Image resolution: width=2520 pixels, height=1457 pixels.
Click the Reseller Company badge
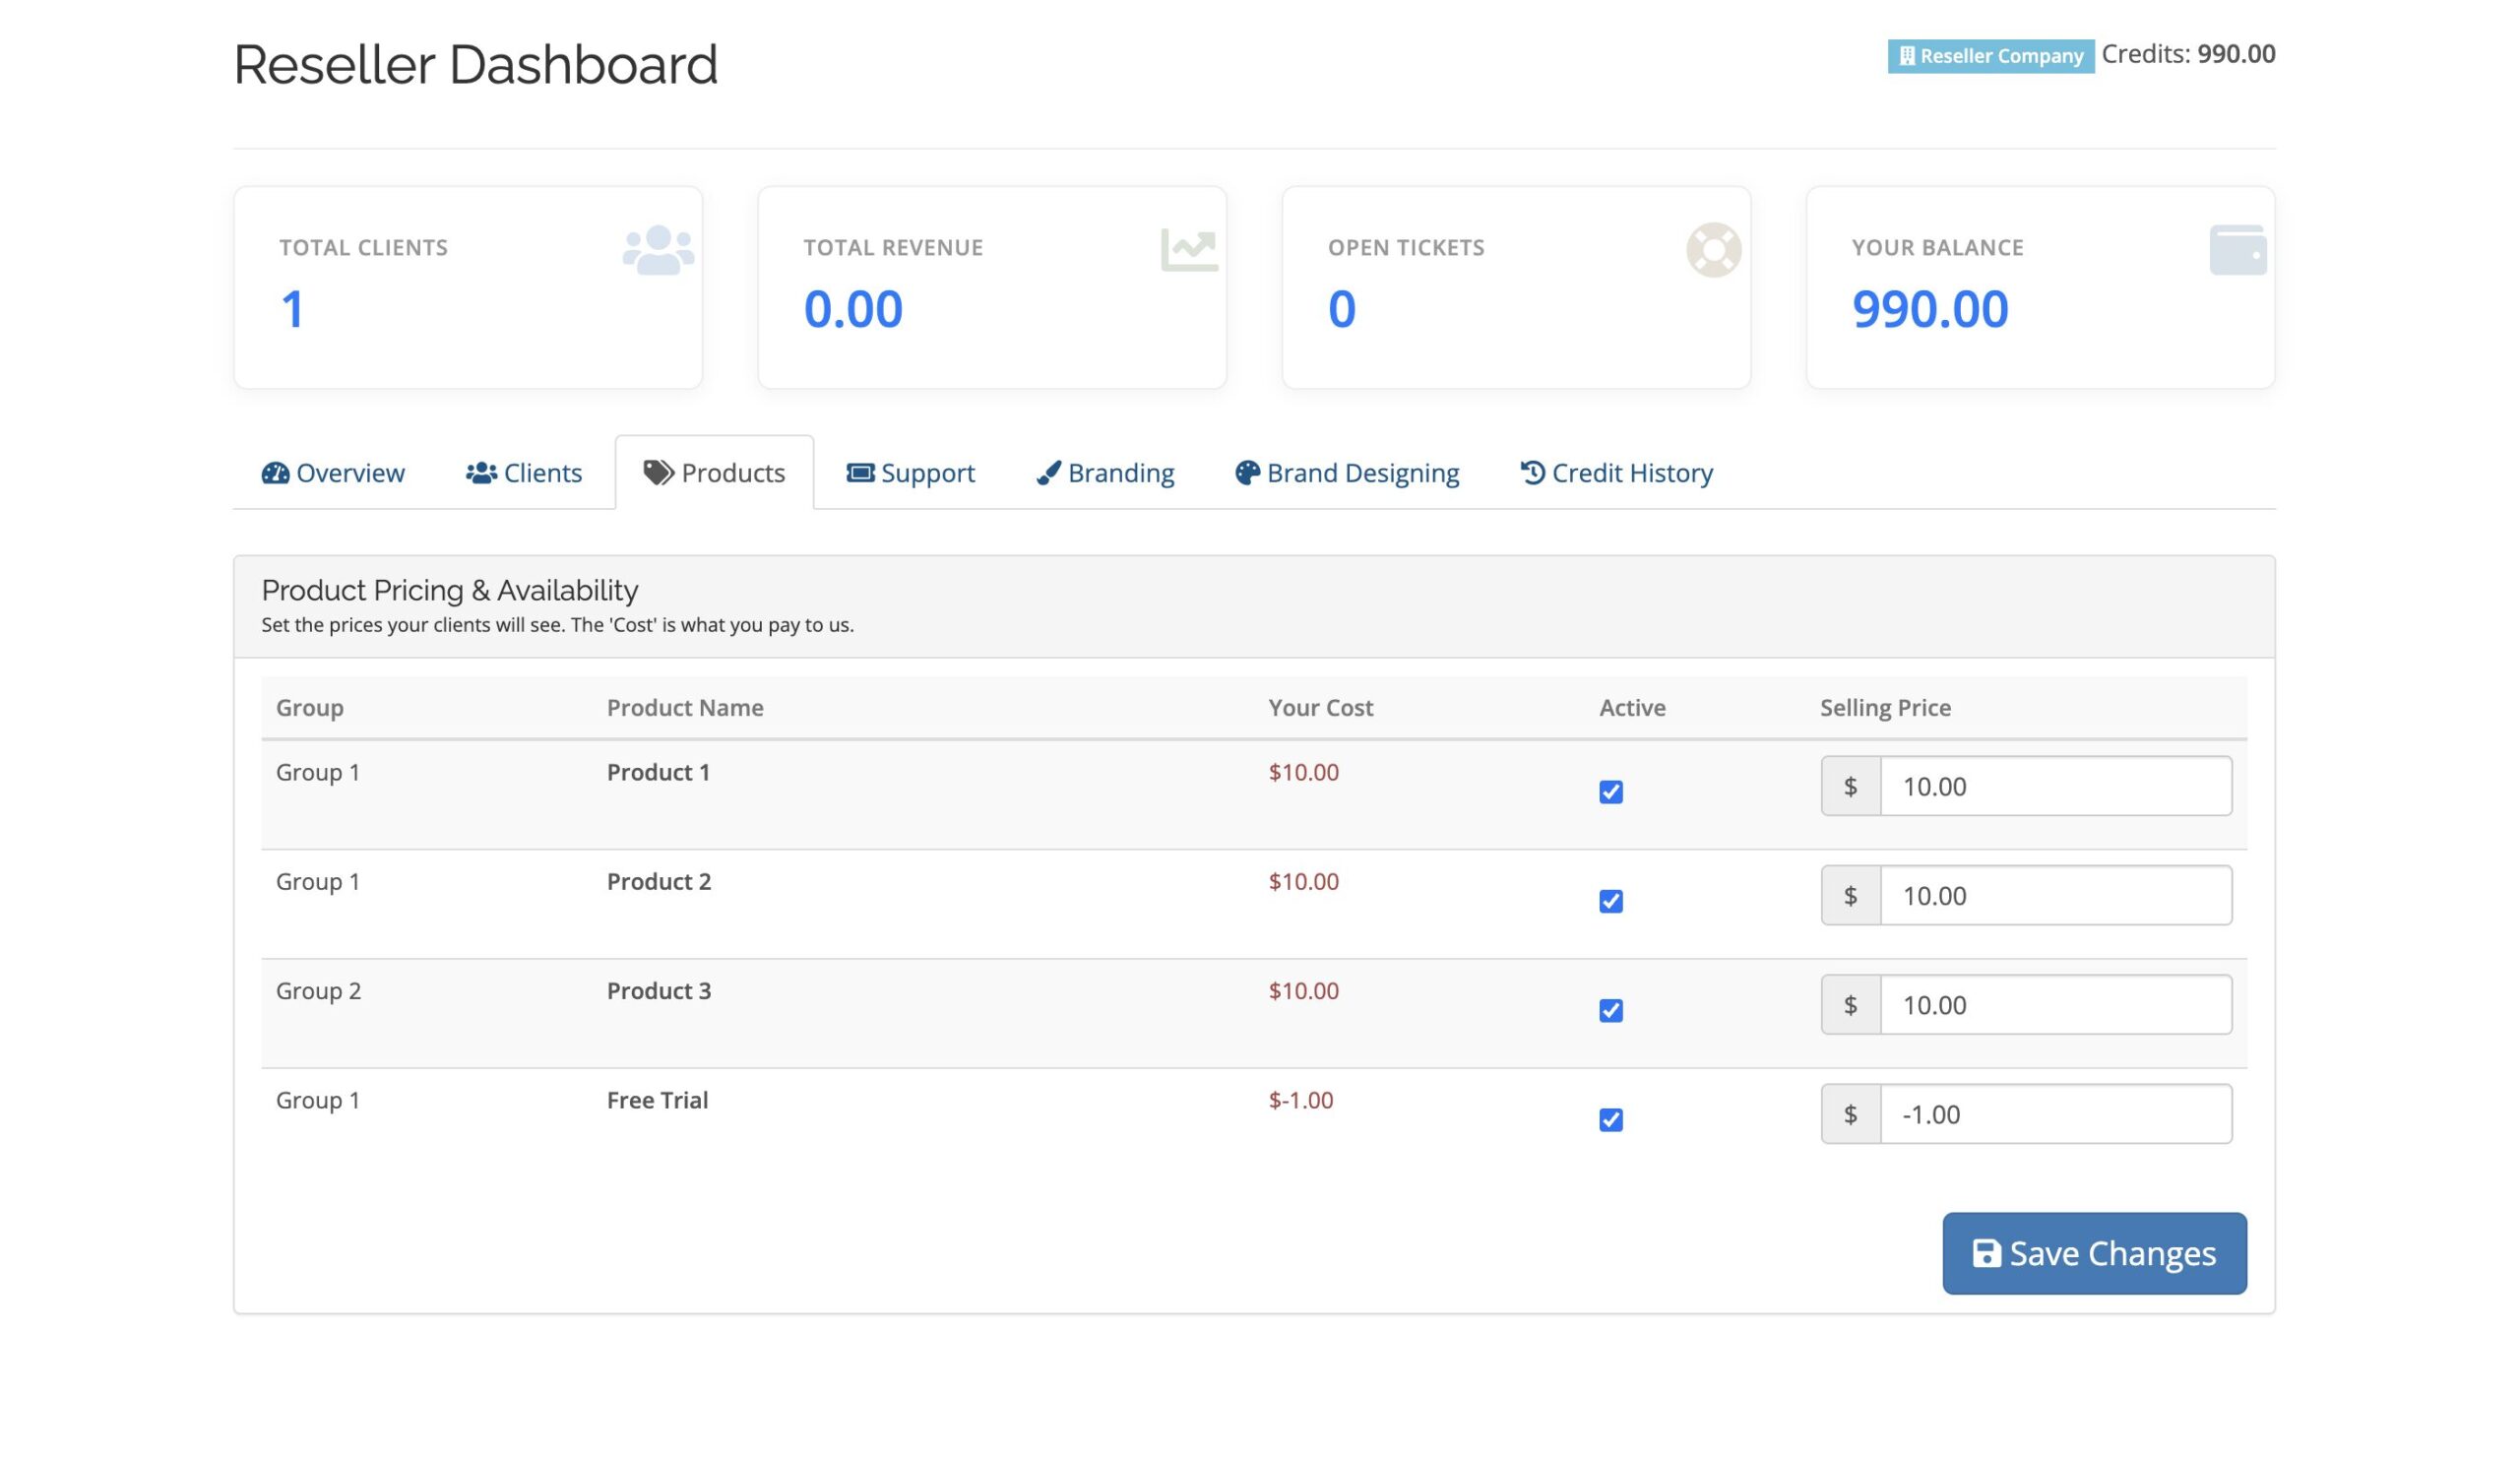click(x=1990, y=56)
